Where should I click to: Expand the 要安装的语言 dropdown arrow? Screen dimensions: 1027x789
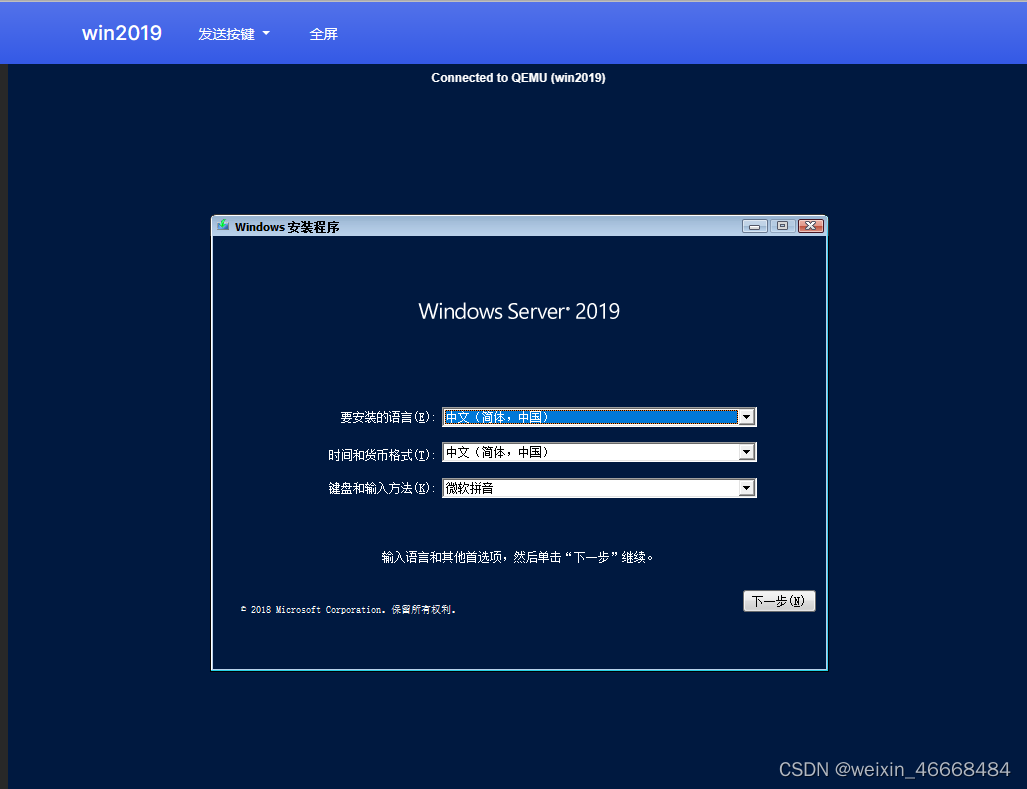(x=747, y=417)
